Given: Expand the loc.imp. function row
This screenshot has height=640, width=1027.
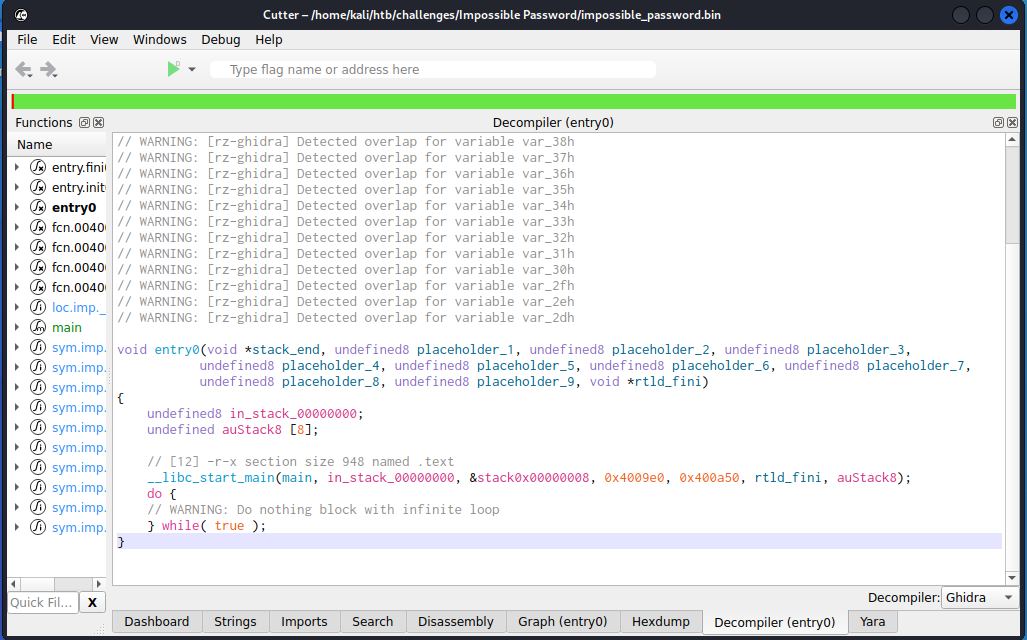Looking at the screenshot, I should click(x=16, y=307).
